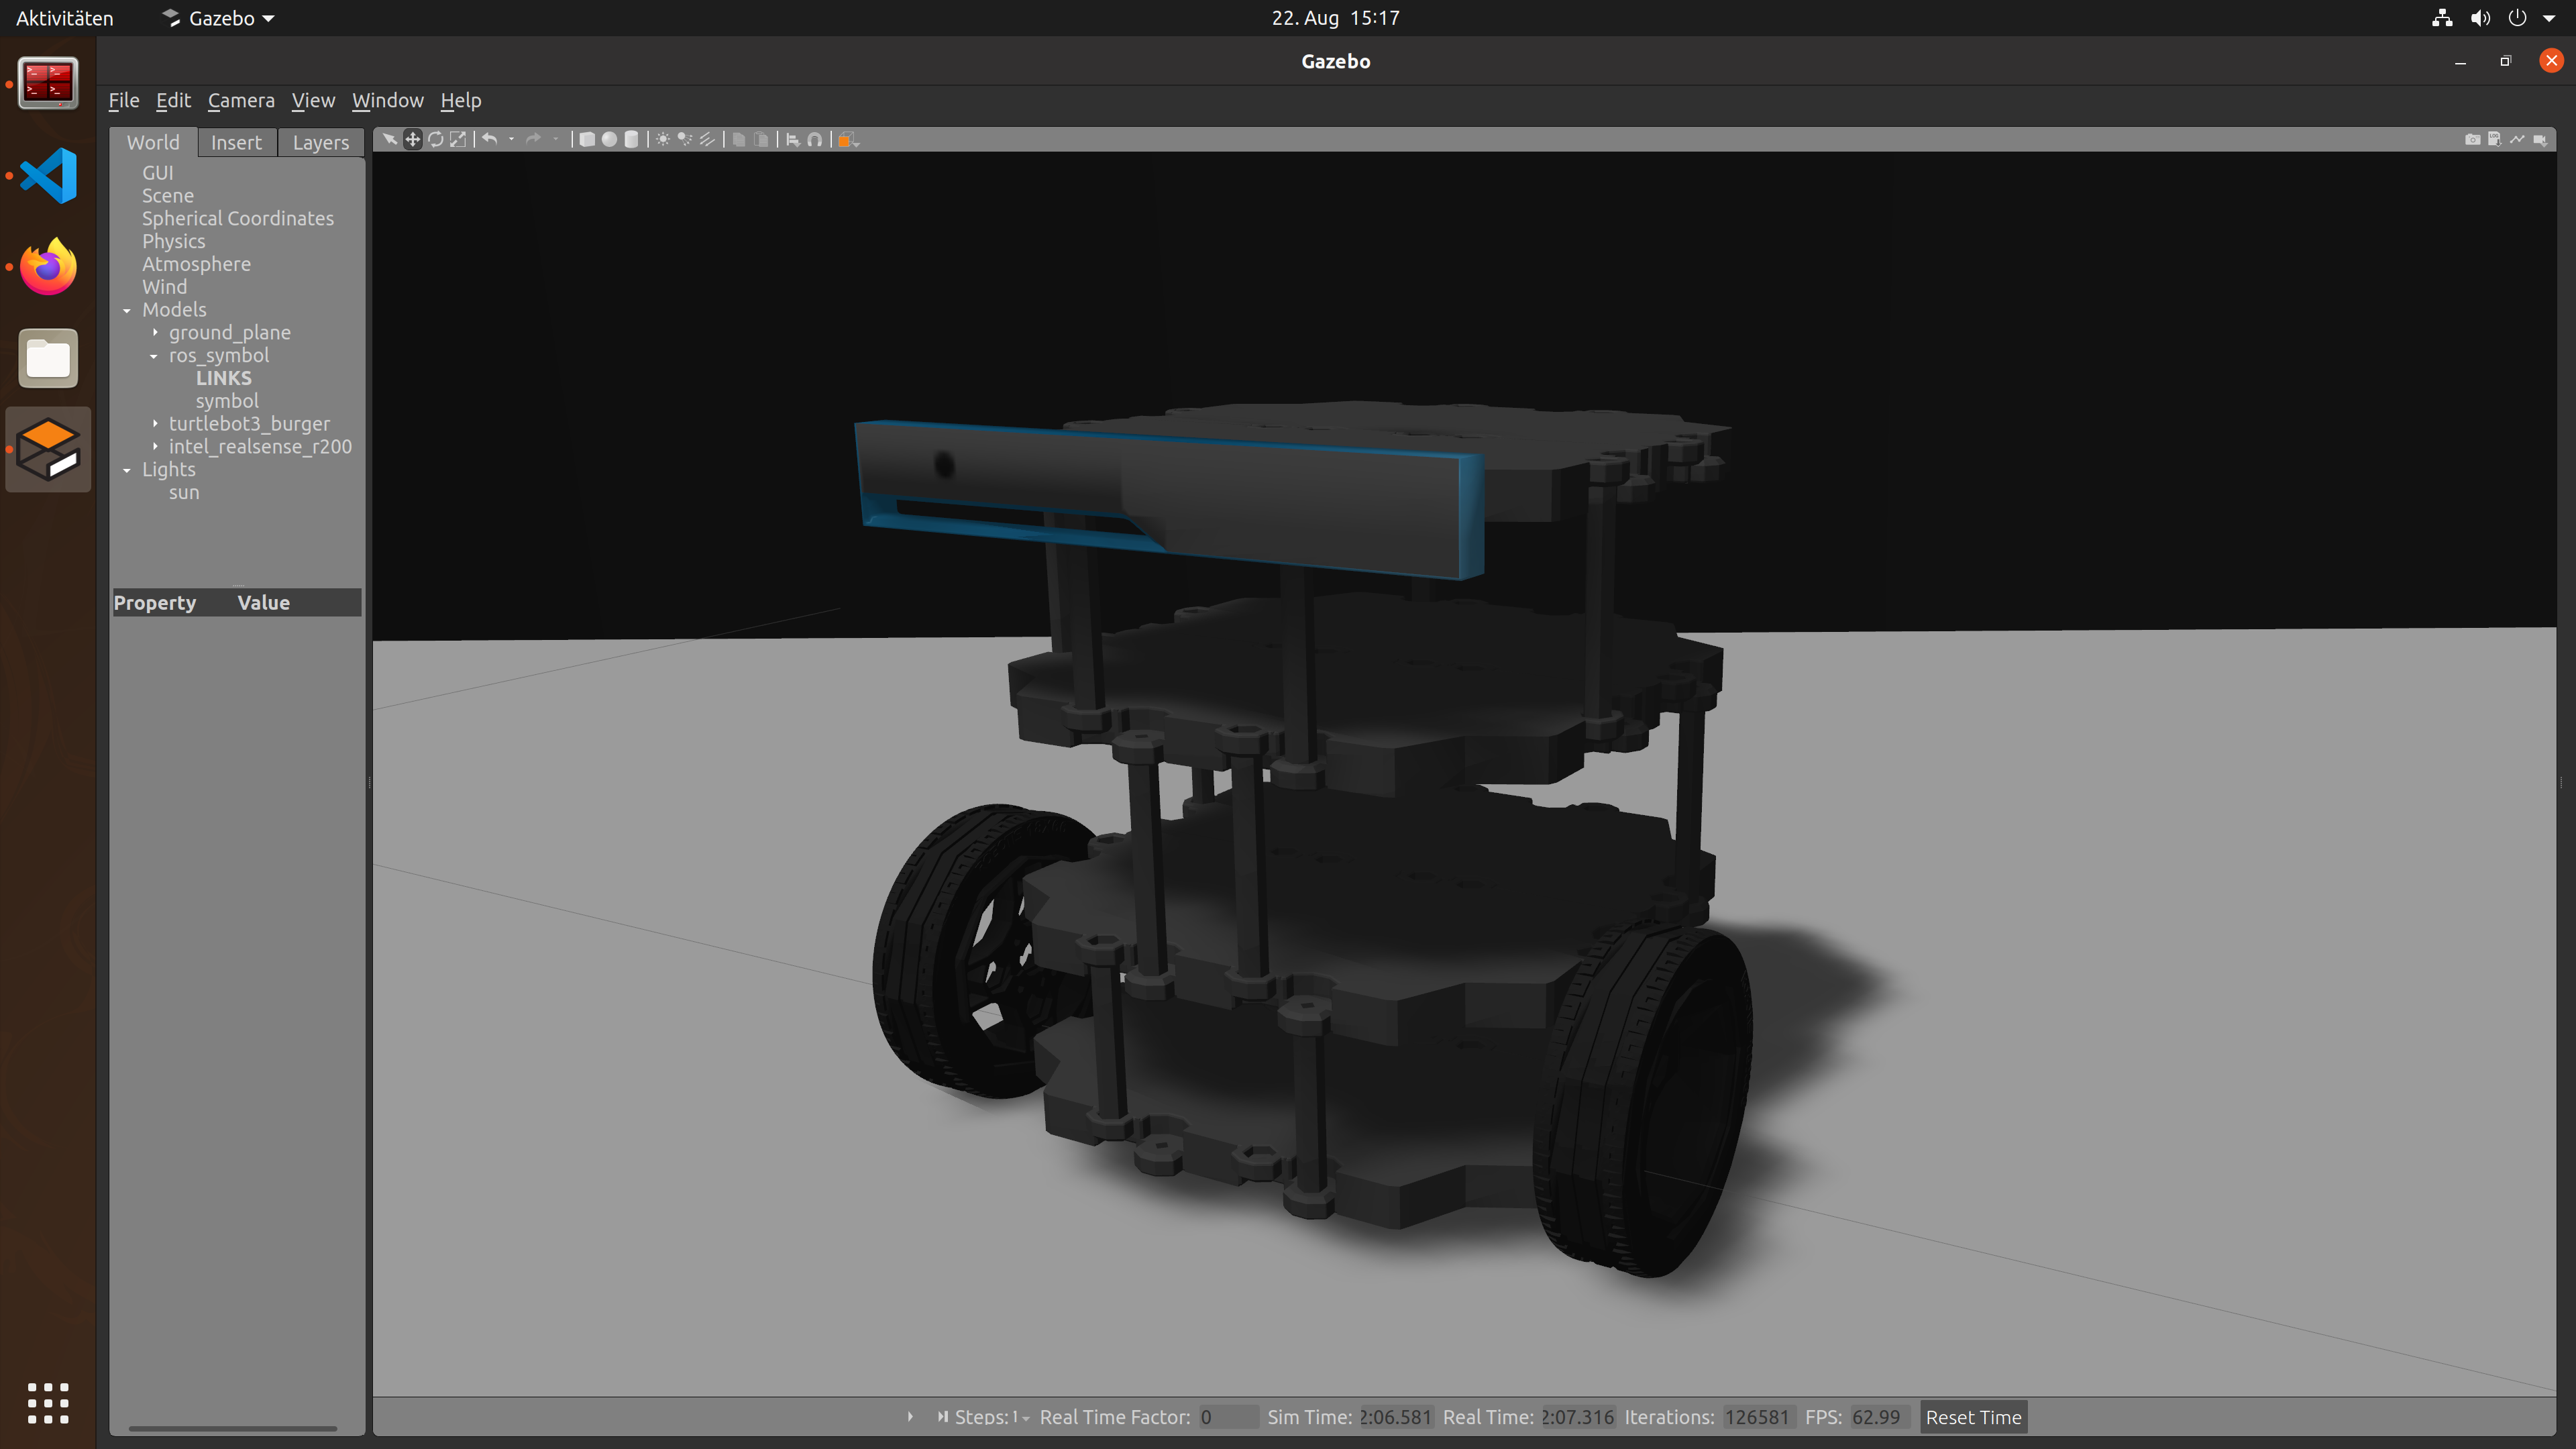Viewport: 2576px width, 1449px height.
Task: Open the undo history dropdown arrow
Action: pyautogui.click(x=511, y=140)
